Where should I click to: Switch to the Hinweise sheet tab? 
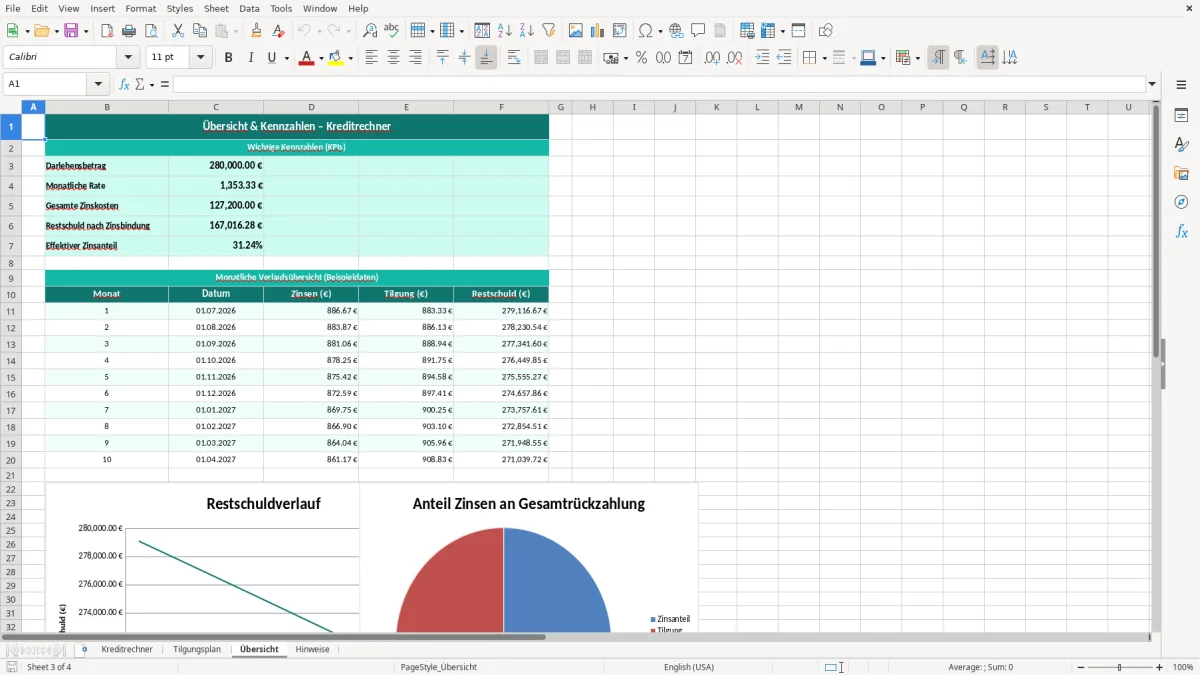tap(312, 649)
